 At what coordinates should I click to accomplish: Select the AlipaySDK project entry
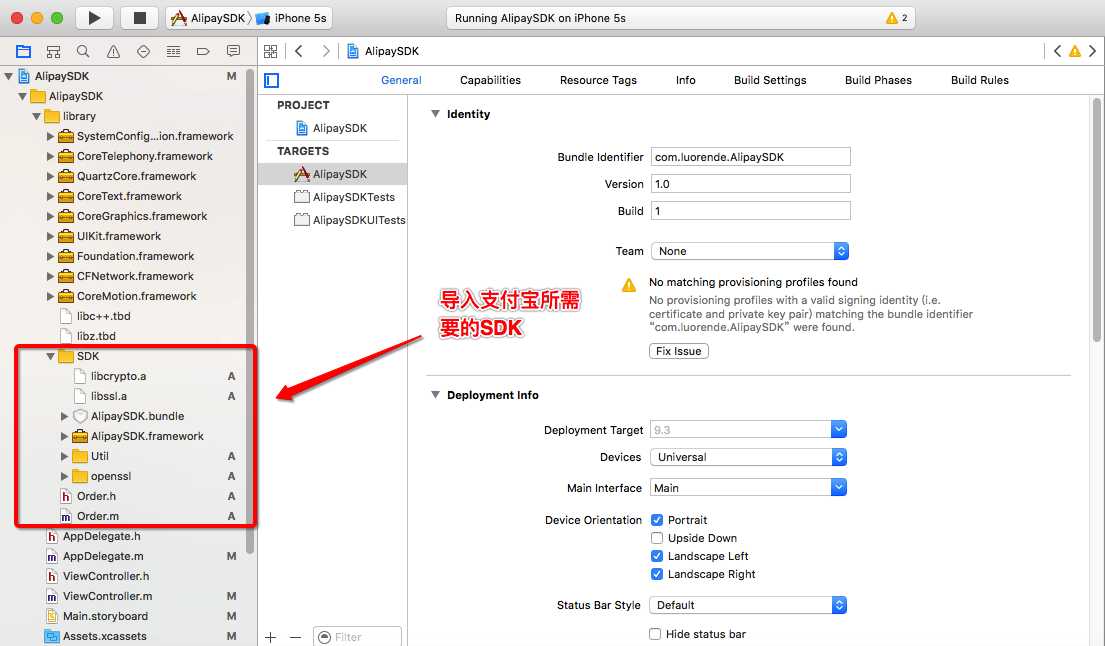pos(332,128)
